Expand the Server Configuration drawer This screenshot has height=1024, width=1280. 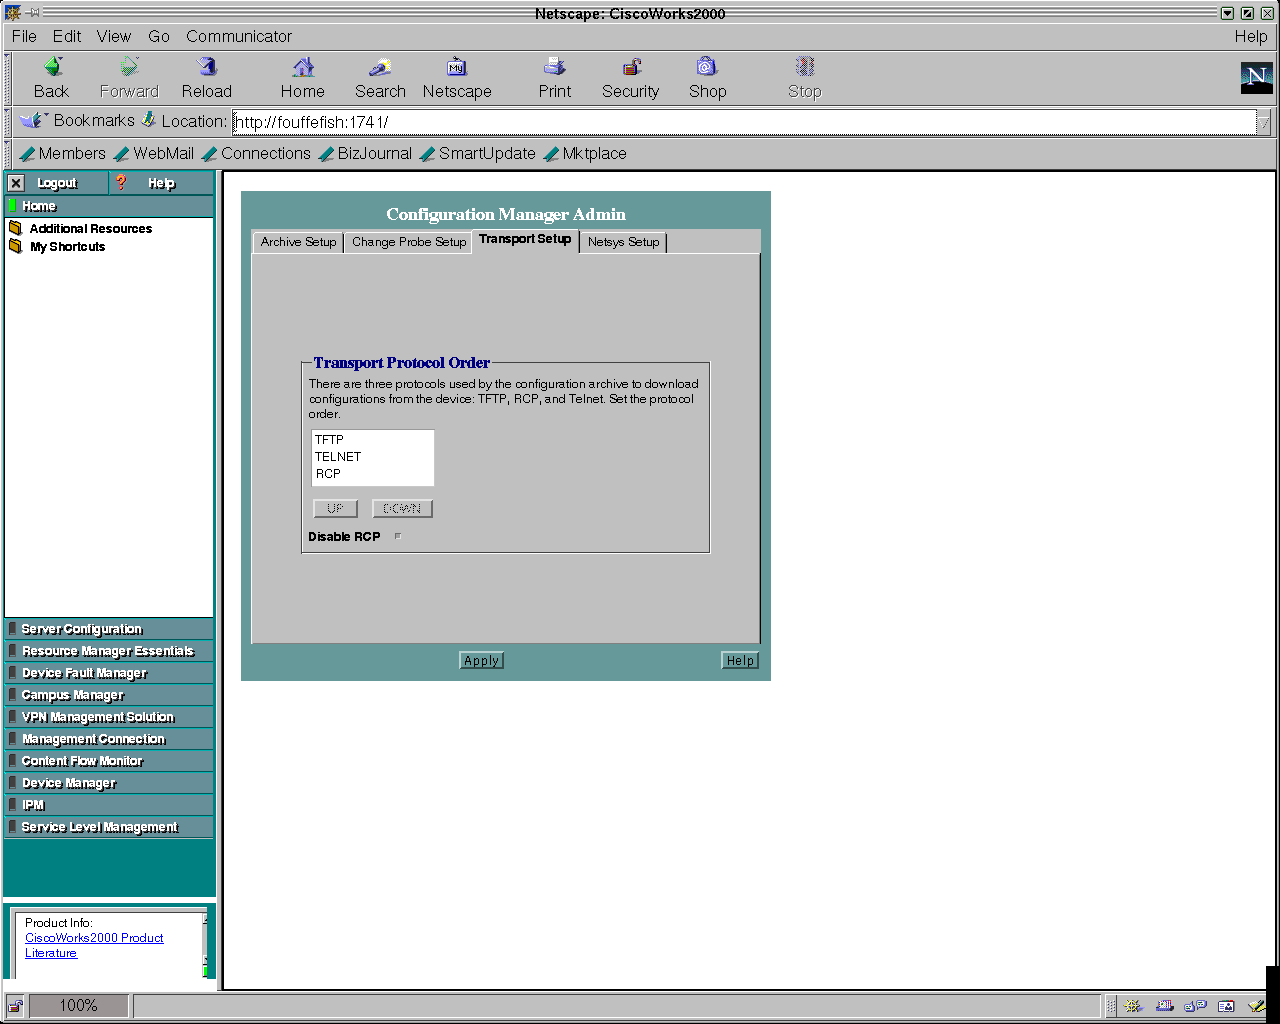(x=109, y=629)
